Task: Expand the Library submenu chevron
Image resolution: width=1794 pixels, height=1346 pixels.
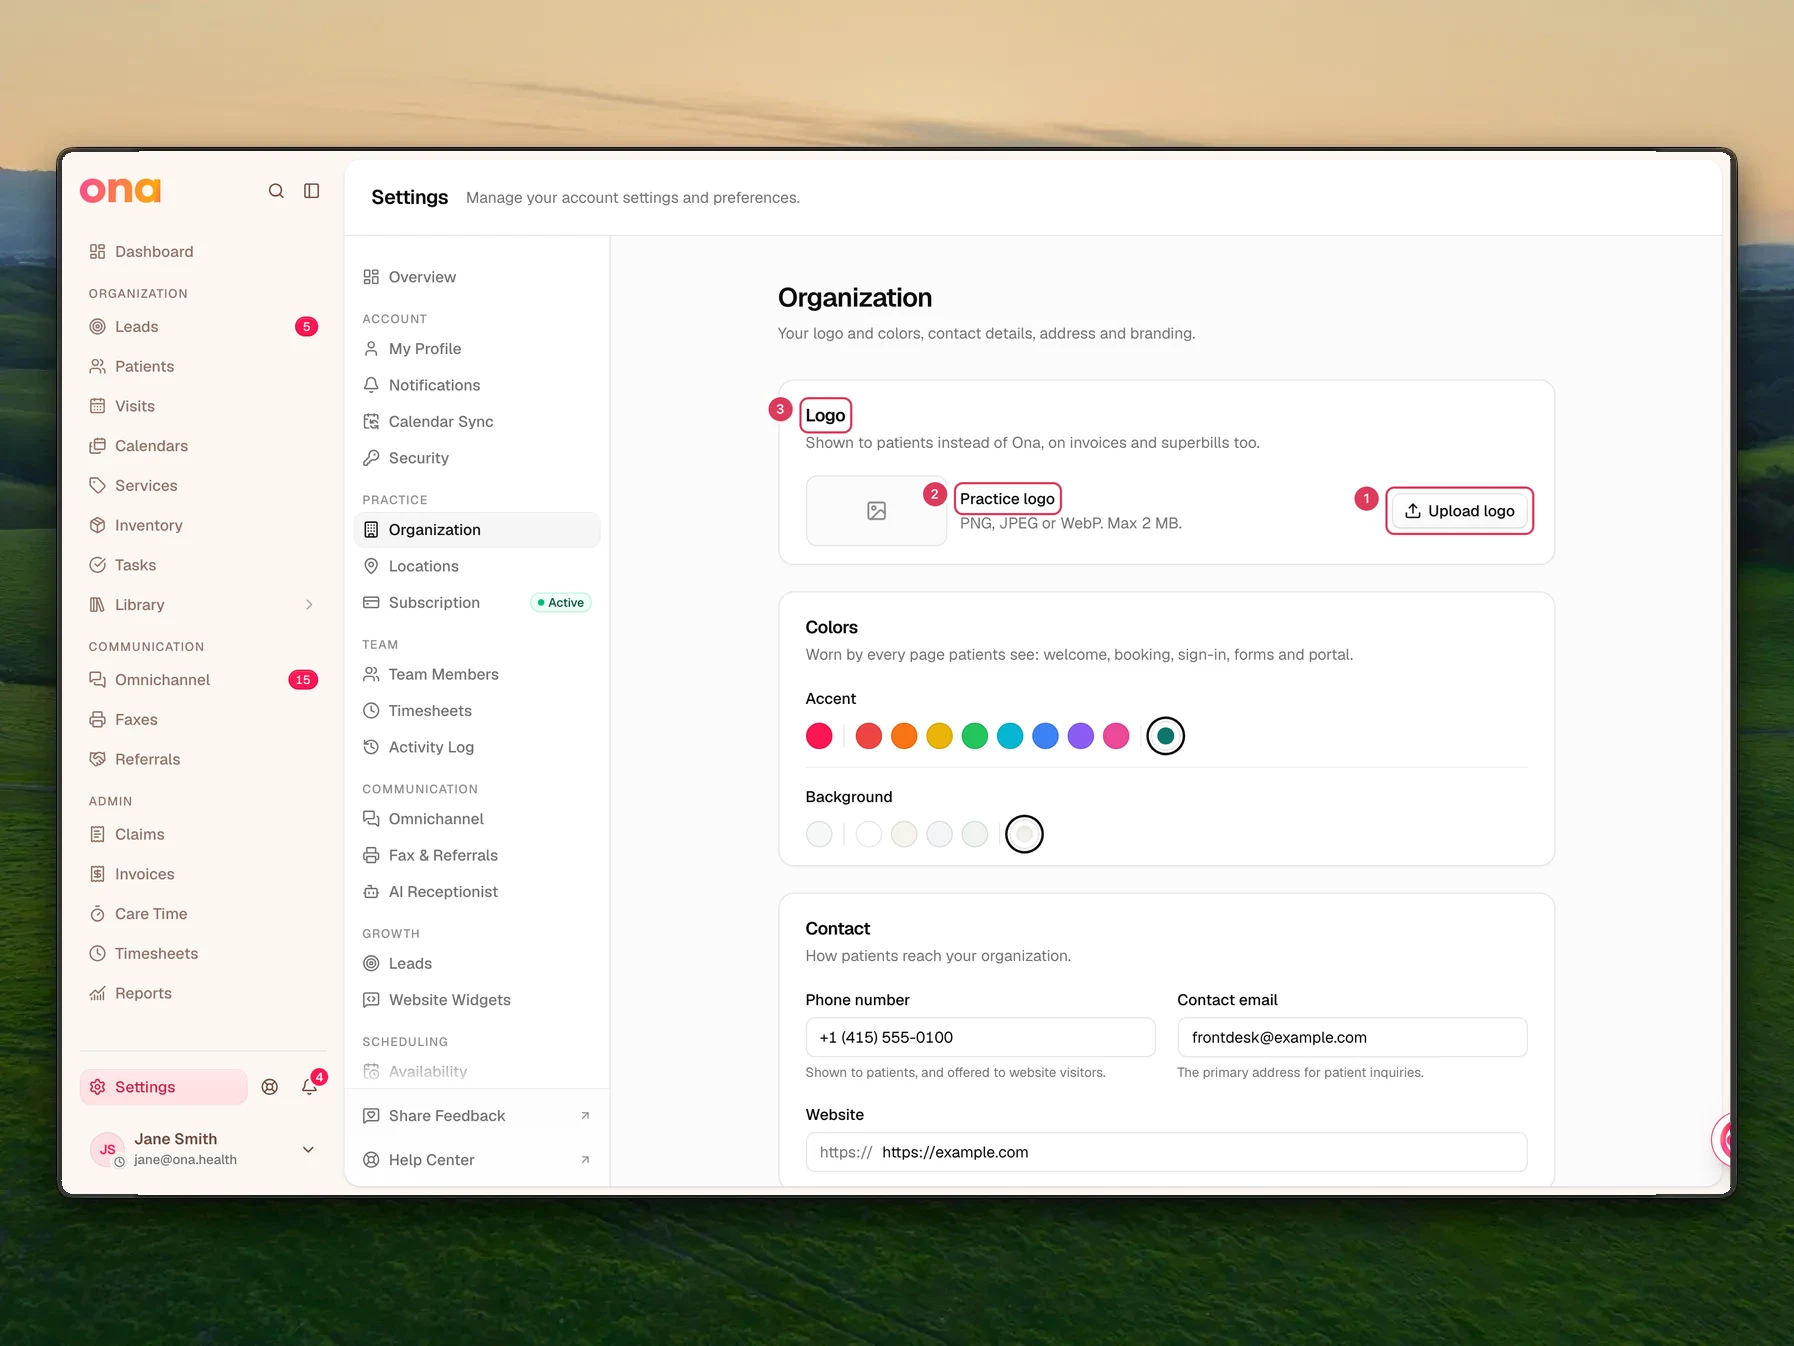Action: click(309, 605)
